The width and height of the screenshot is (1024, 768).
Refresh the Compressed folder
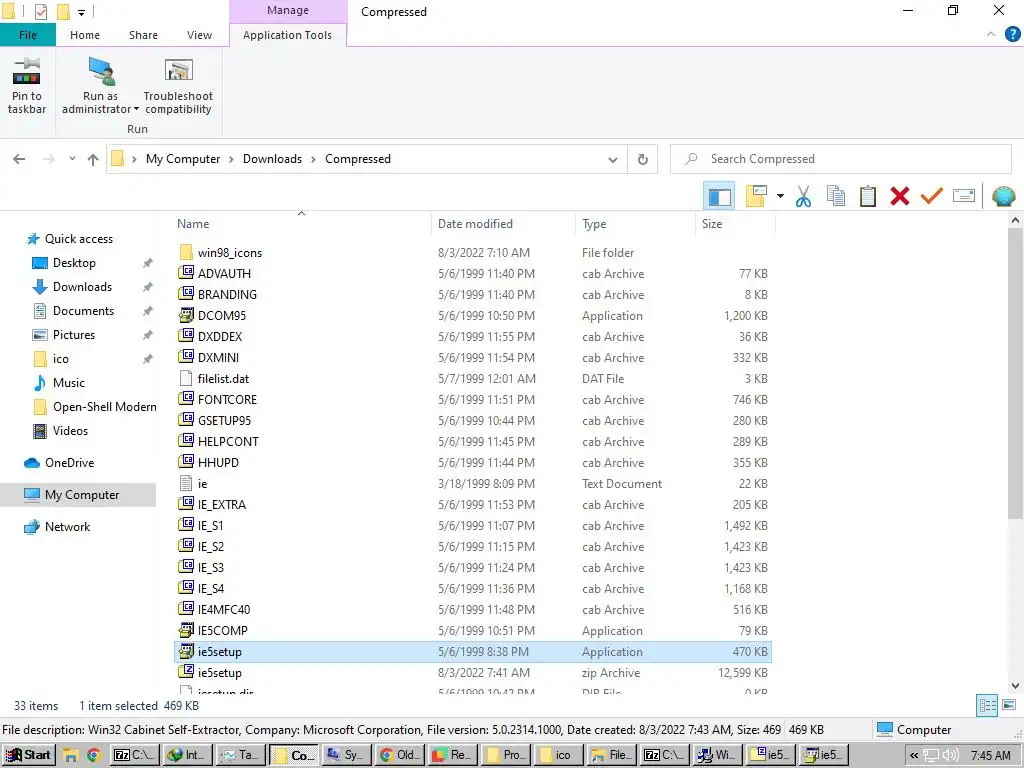pyautogui.click(x=643, y=159)
